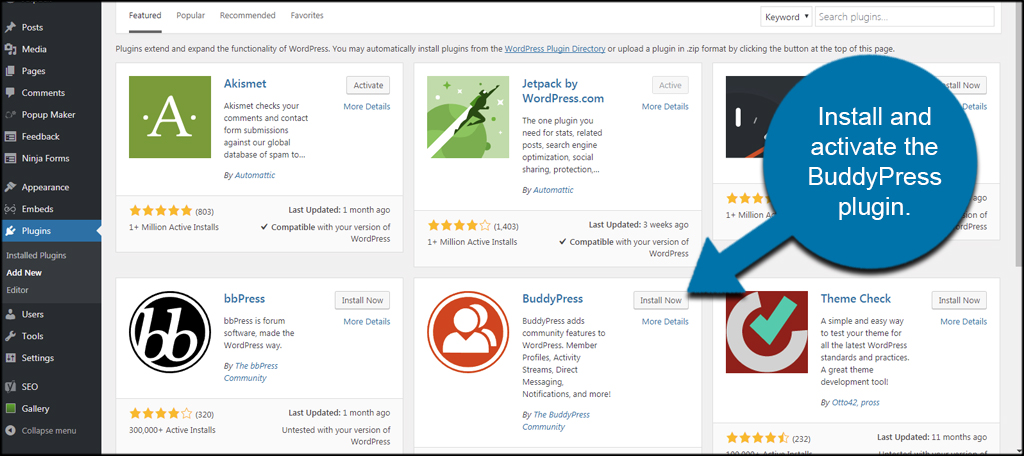Screen dimensions: 1024x456
Task: Open Settings in the admin sidebar
Action: 37,358
